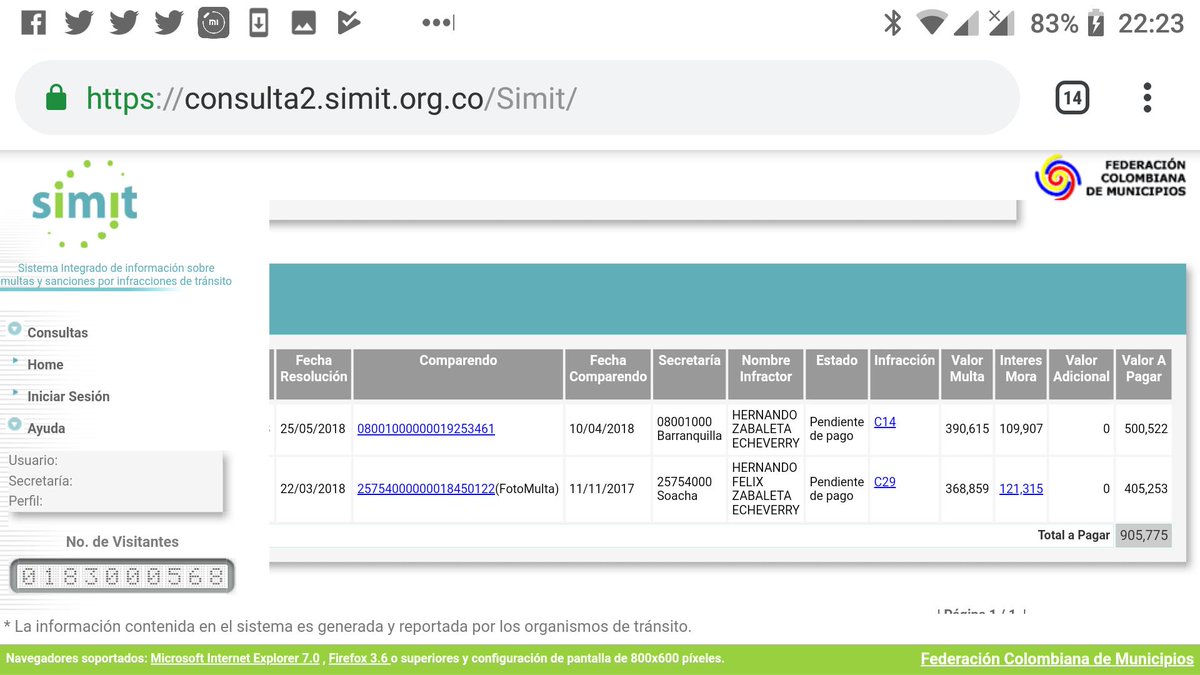Open interest value 121,315 link

[x=1021, y=489]
